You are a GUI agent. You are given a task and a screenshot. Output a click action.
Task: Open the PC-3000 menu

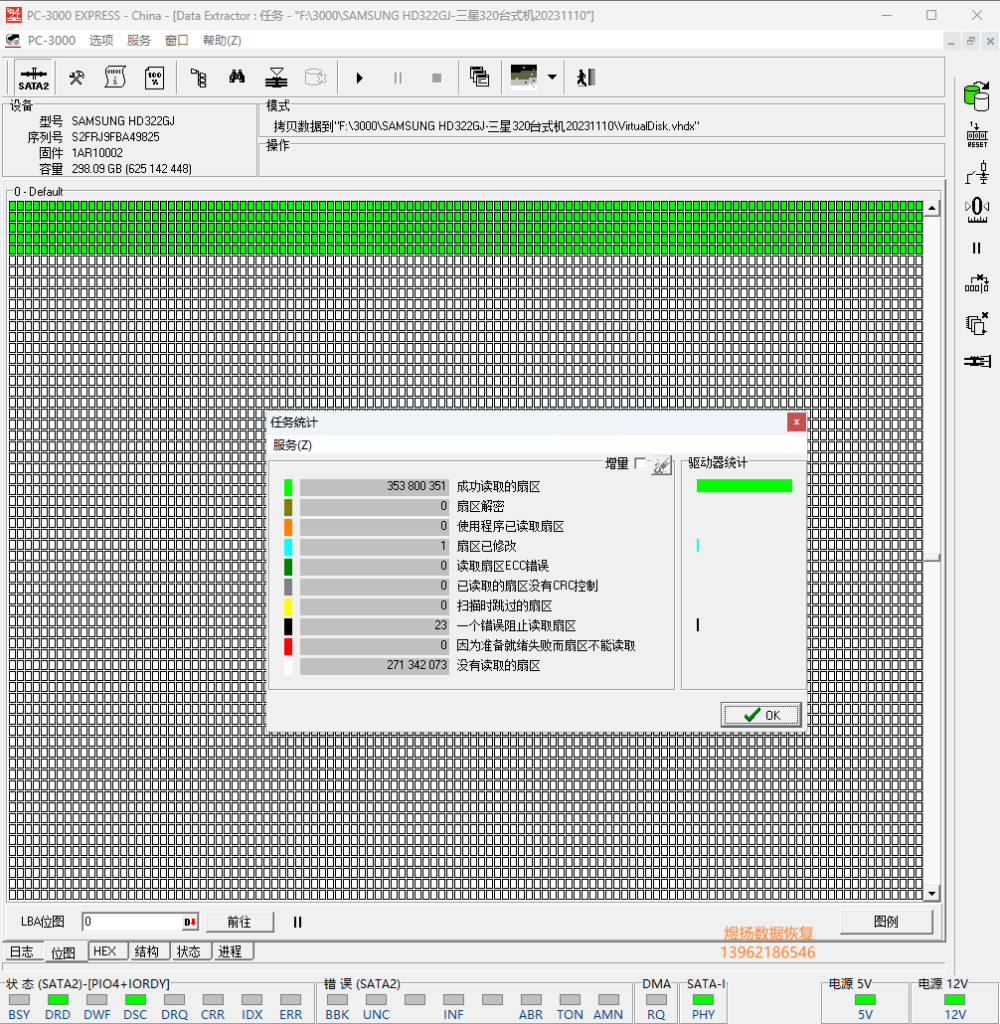point(52,40)
